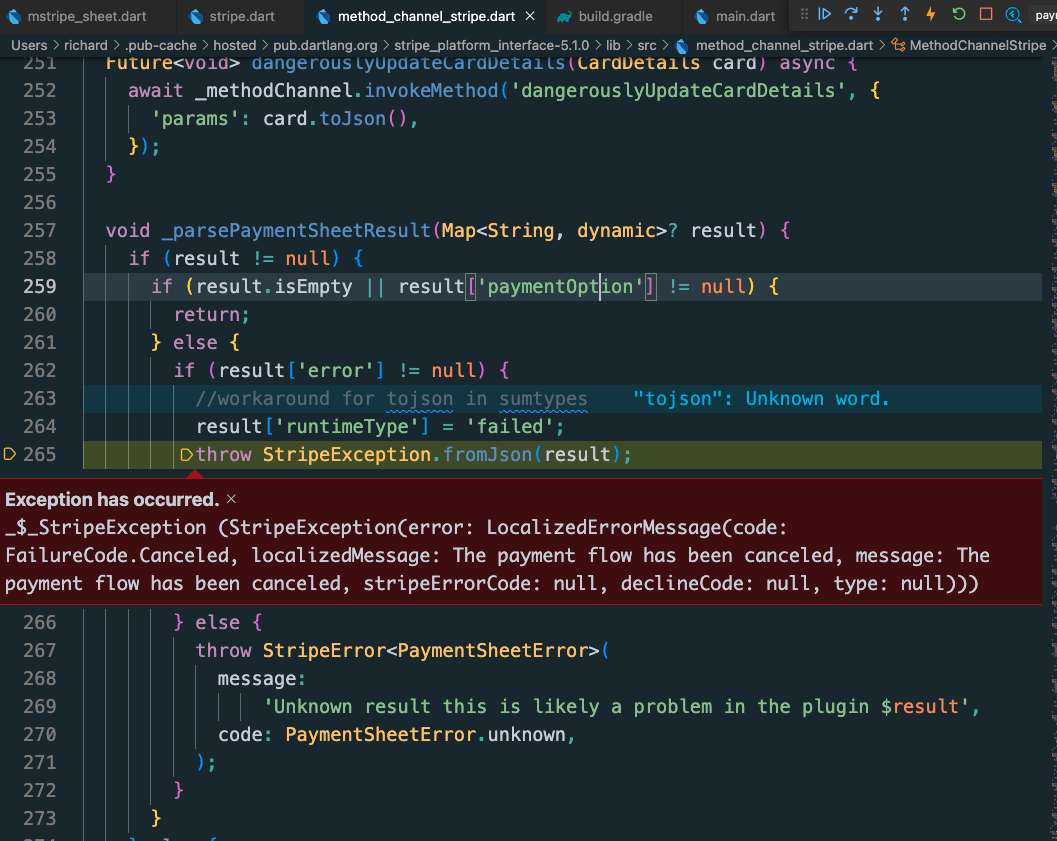The image size is (1057, 841).
Task: Switch to the stripe.dart tab
Action: [x=240, y=16]
